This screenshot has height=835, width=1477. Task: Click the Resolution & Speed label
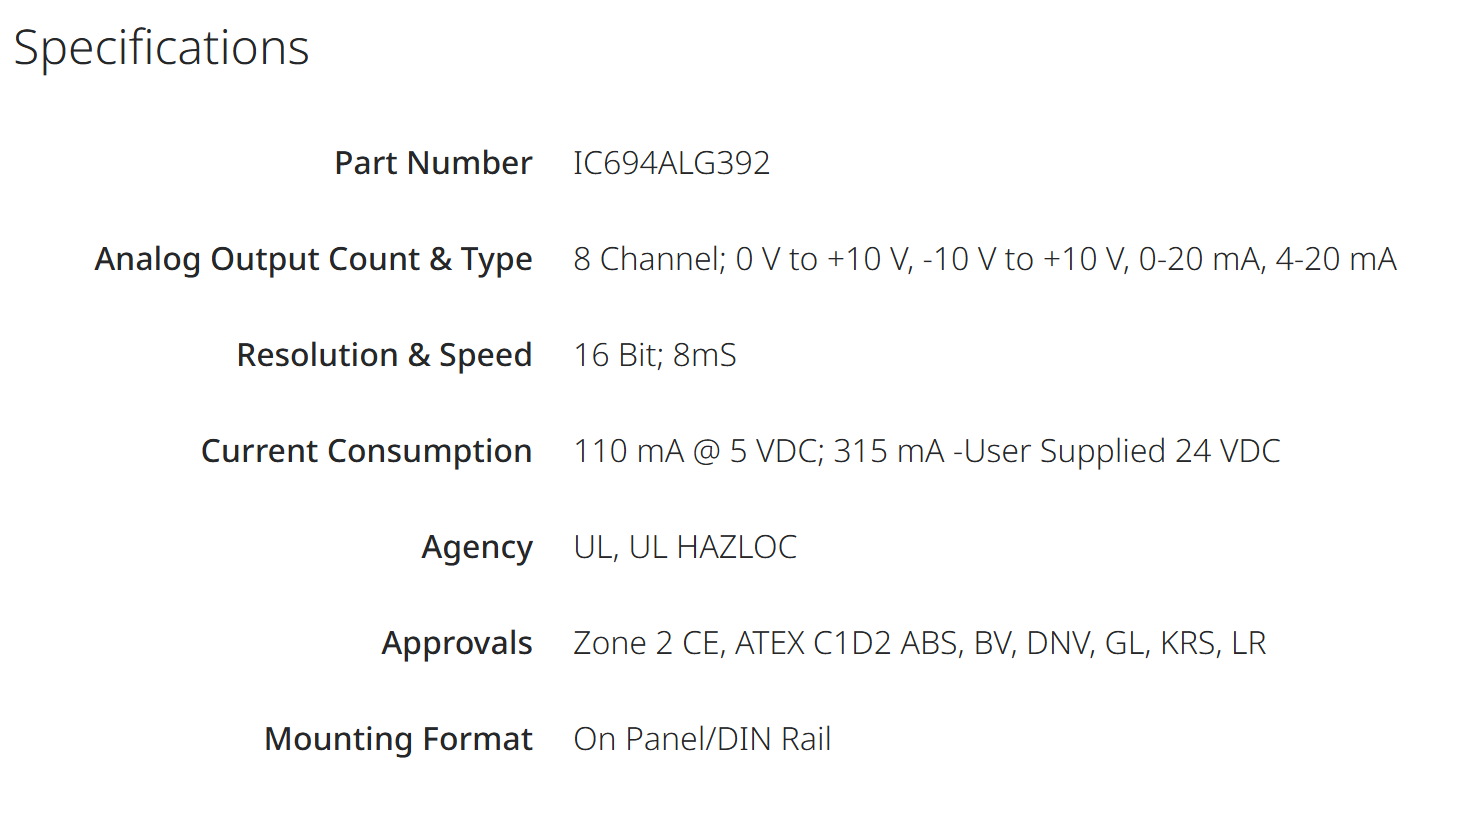(x=385, y=355)
